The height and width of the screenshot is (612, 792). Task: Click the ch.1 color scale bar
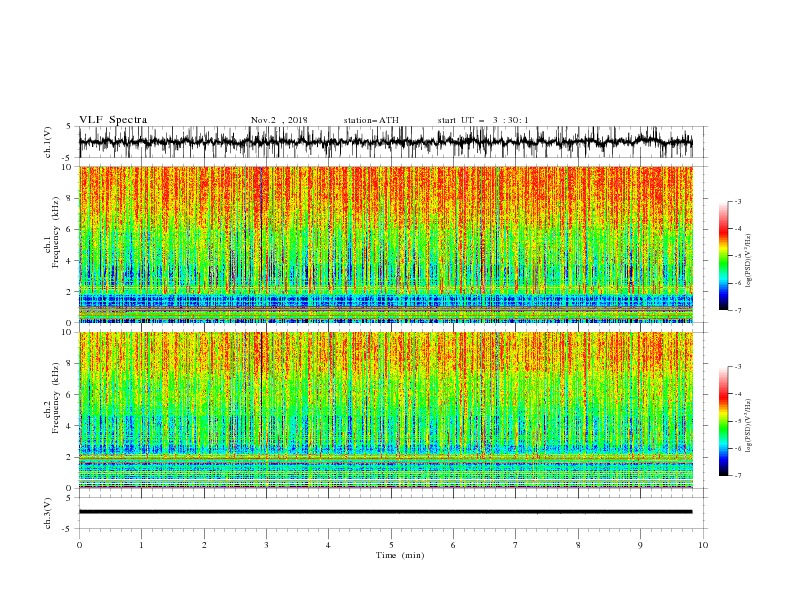coord(723,256)
